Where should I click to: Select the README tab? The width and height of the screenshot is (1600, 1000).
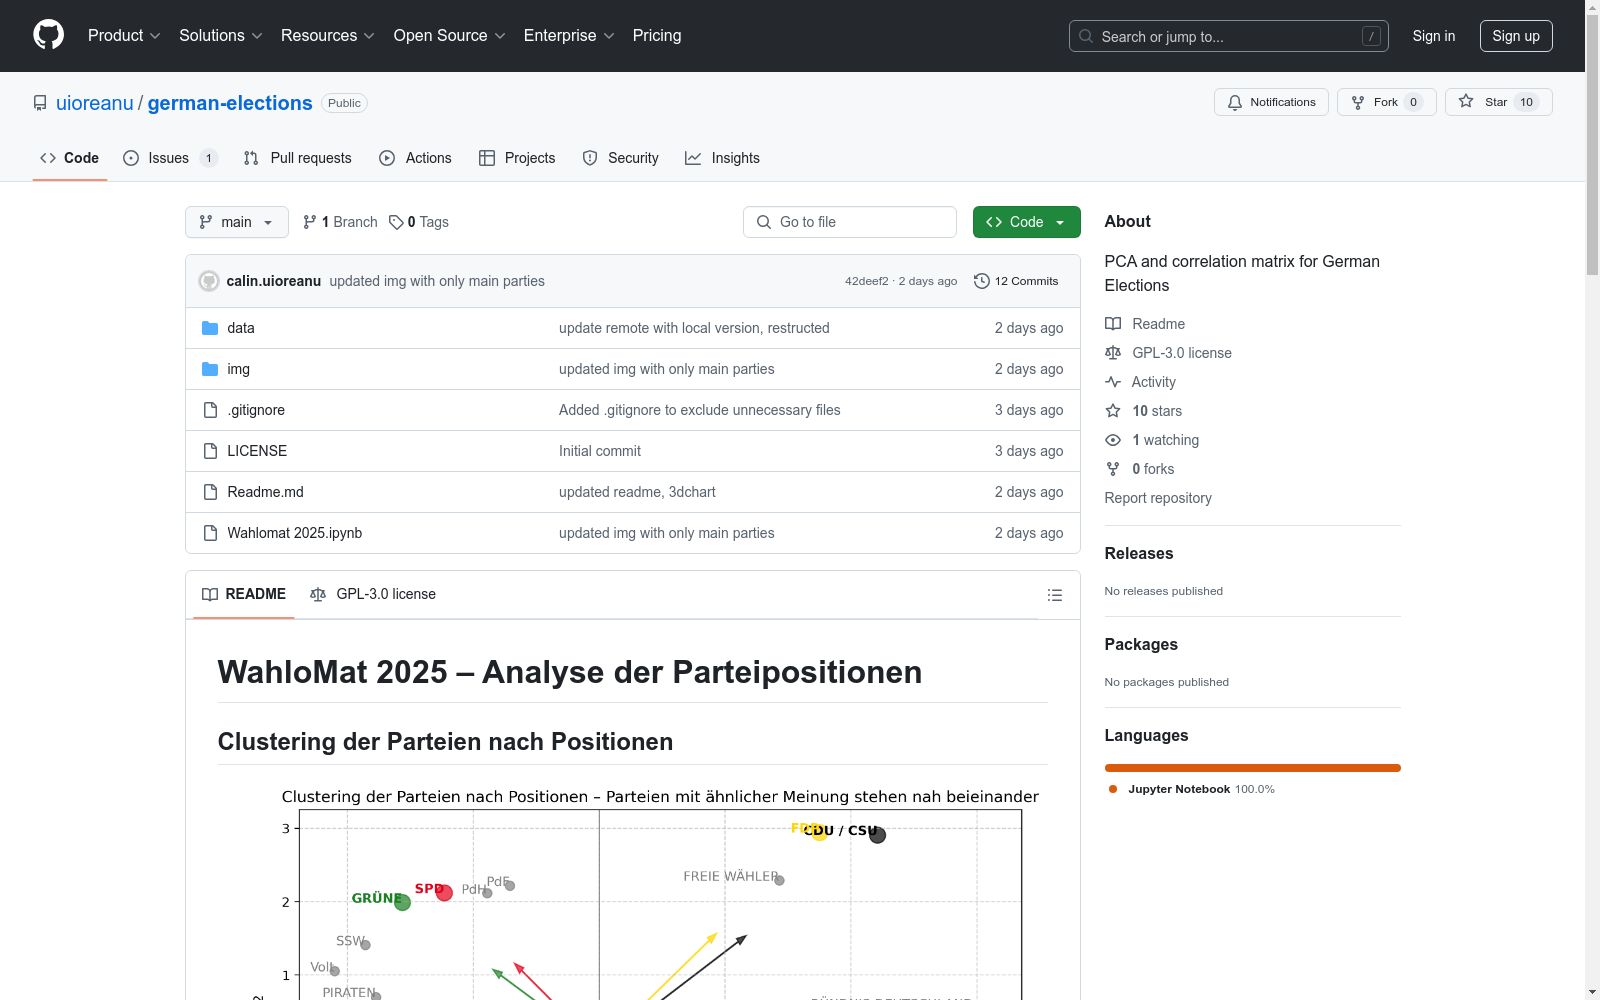click(x=244, y=594)
